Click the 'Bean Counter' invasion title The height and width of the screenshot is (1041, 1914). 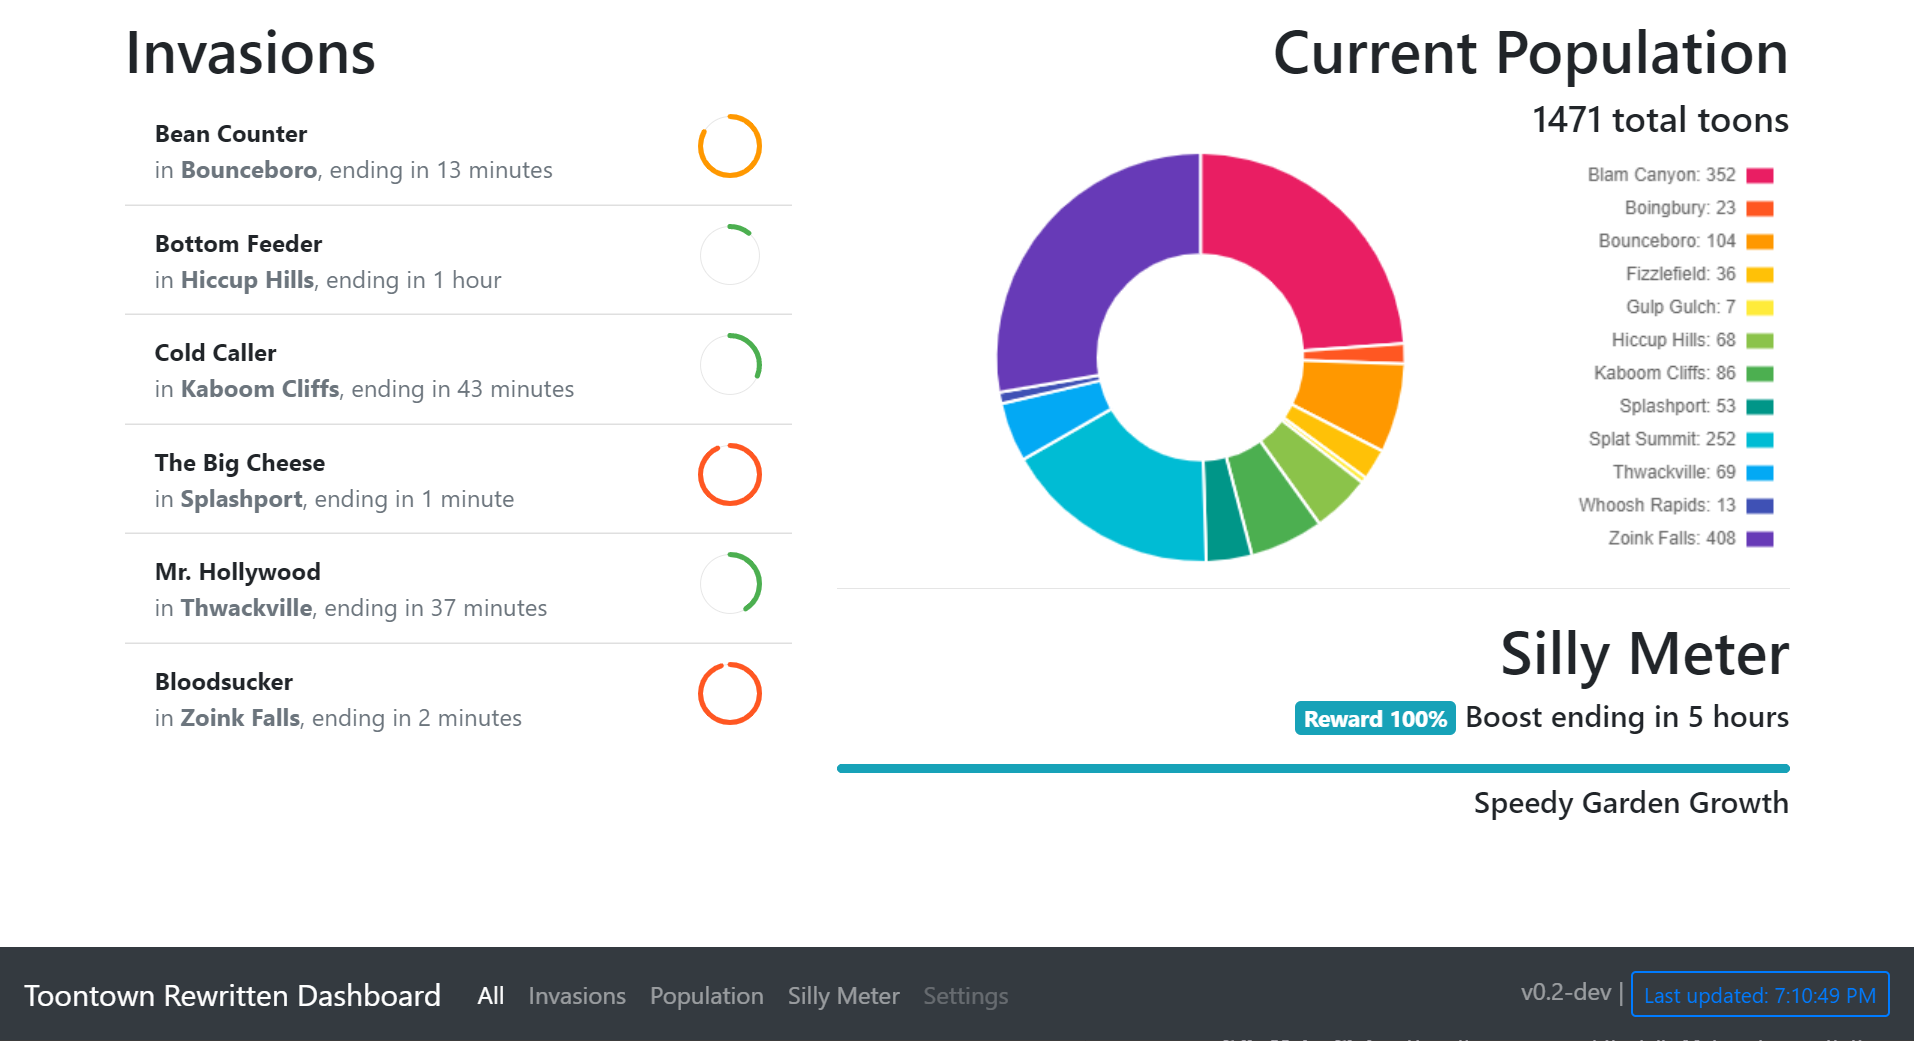click(x=231, y=134)
